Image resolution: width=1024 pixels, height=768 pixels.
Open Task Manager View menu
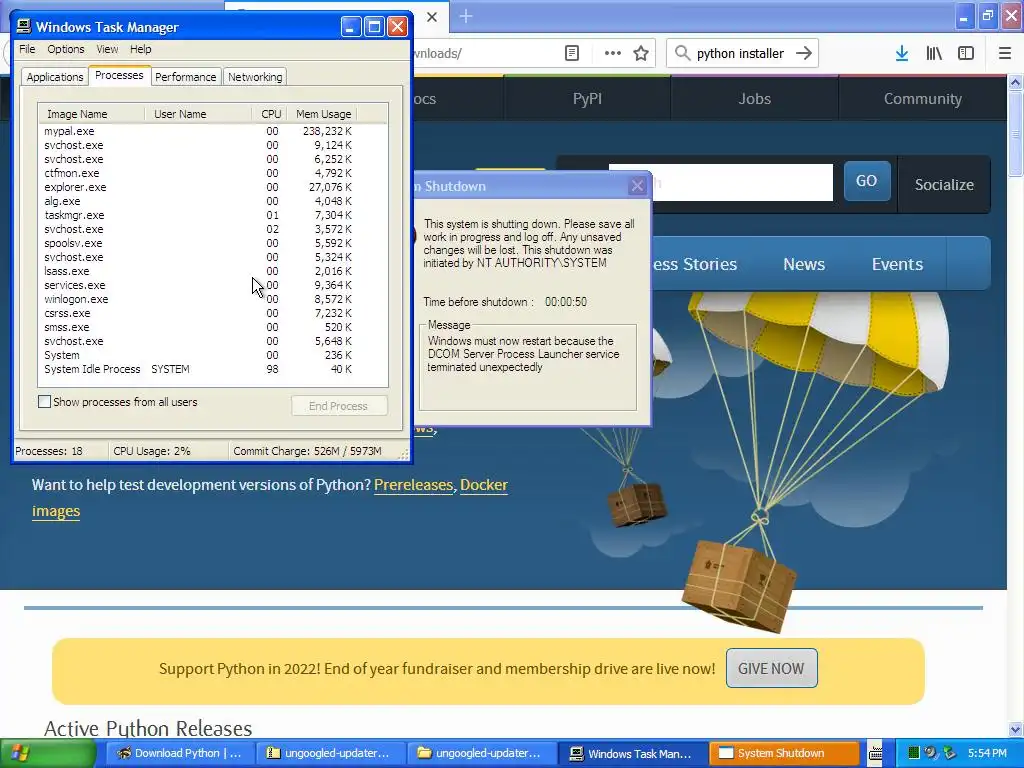tap(107, 49)
